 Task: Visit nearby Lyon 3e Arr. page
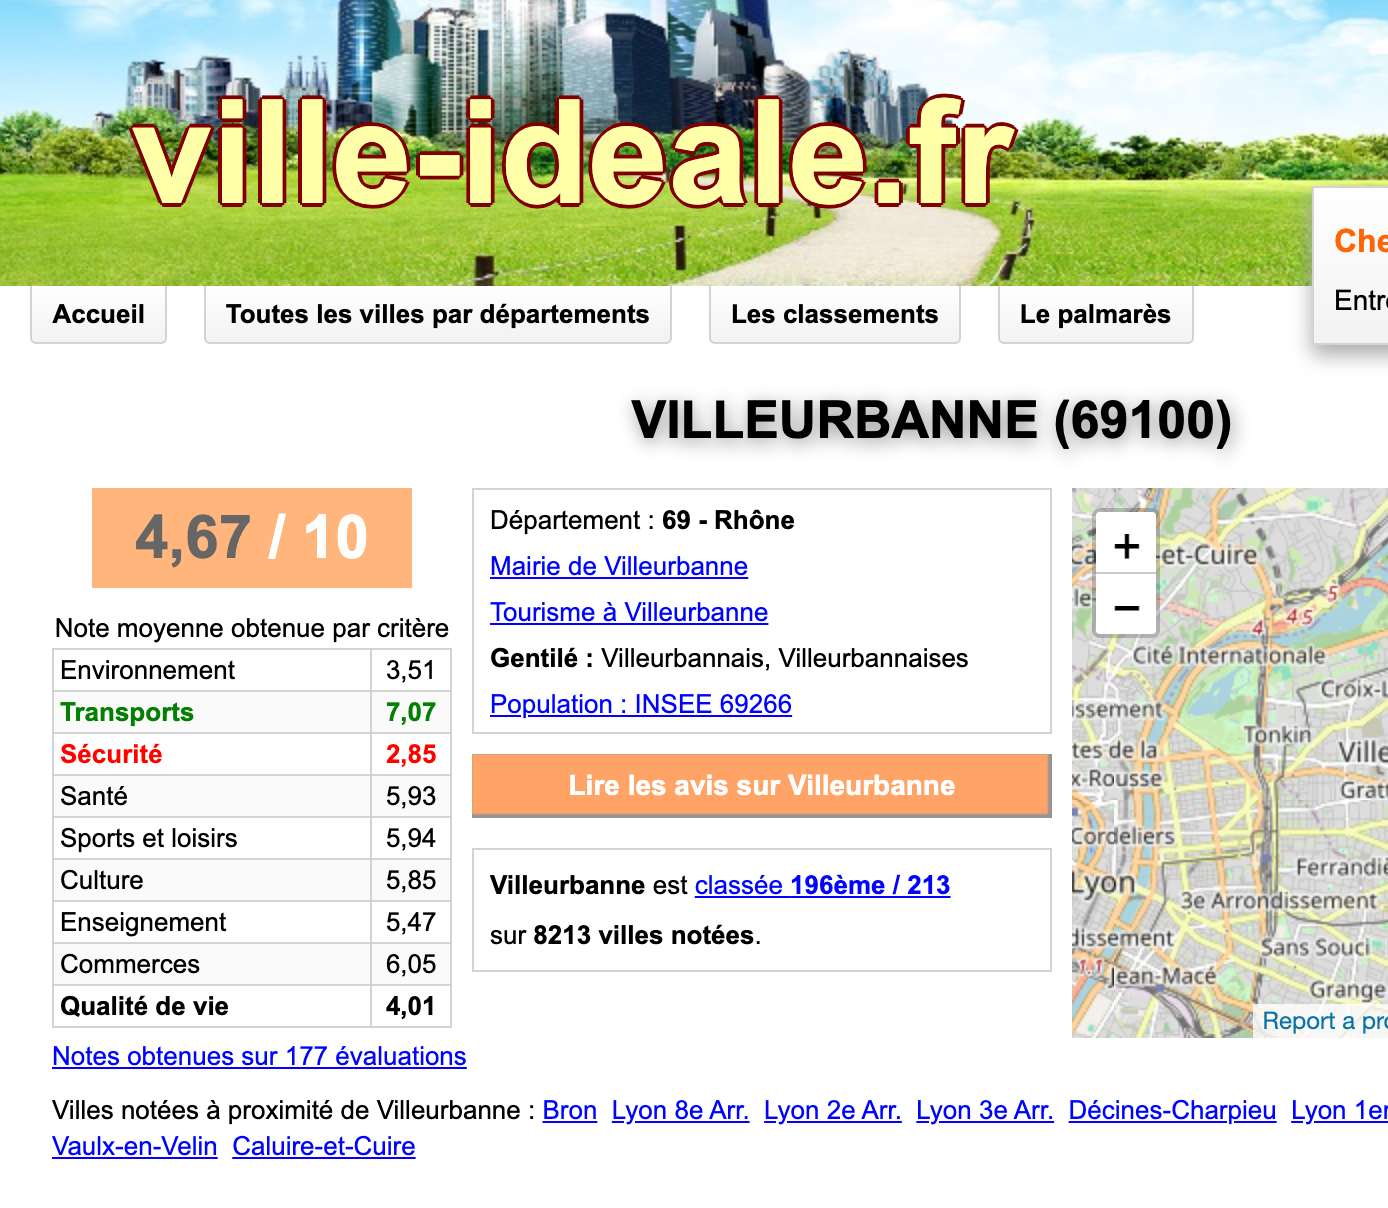pos(985,1110)
